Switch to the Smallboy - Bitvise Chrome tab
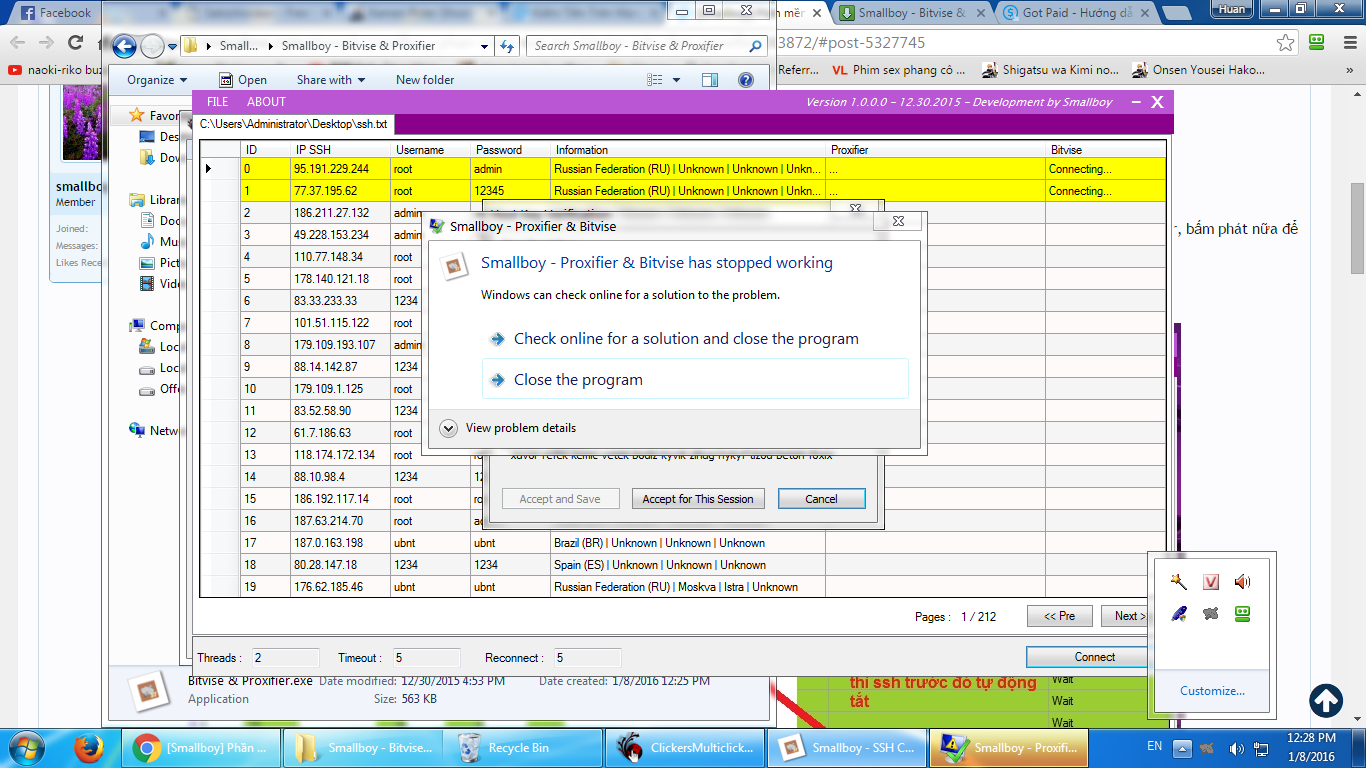Viewport: 1366px width, 768px height. tap(912, 13)
